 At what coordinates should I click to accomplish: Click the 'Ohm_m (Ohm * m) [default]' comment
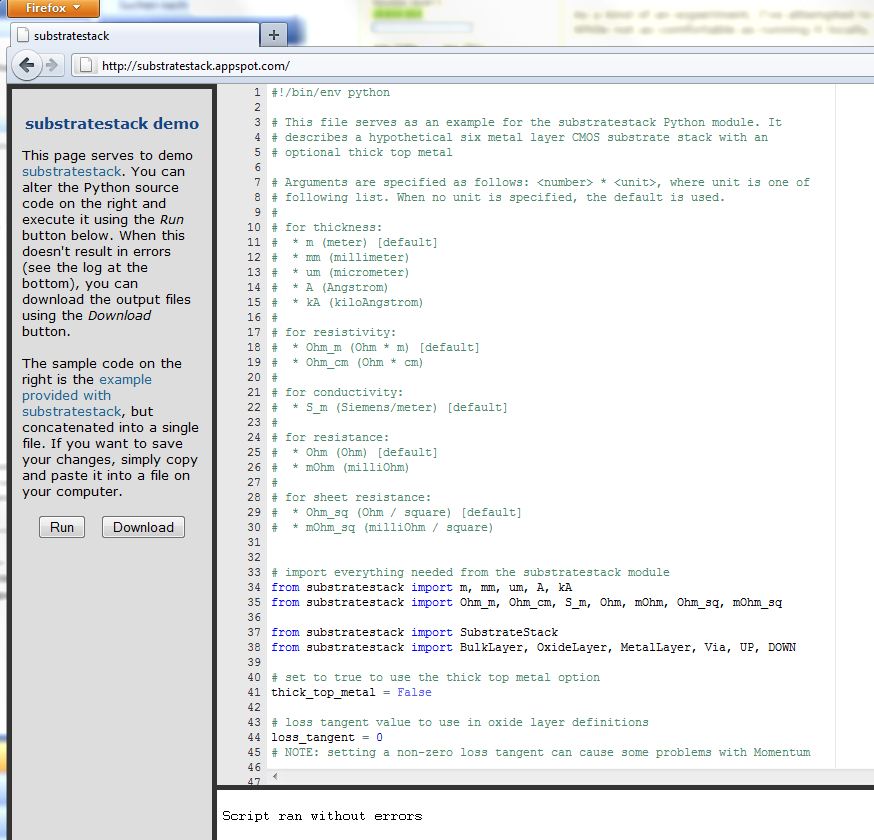[x=376, y=347]
